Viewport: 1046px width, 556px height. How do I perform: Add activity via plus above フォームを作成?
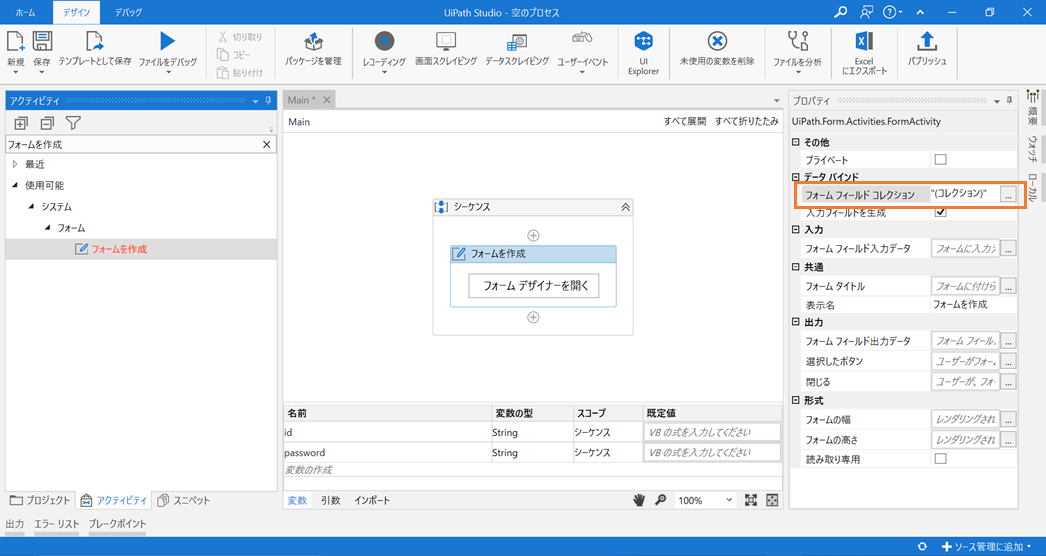[x=533, y=235]
